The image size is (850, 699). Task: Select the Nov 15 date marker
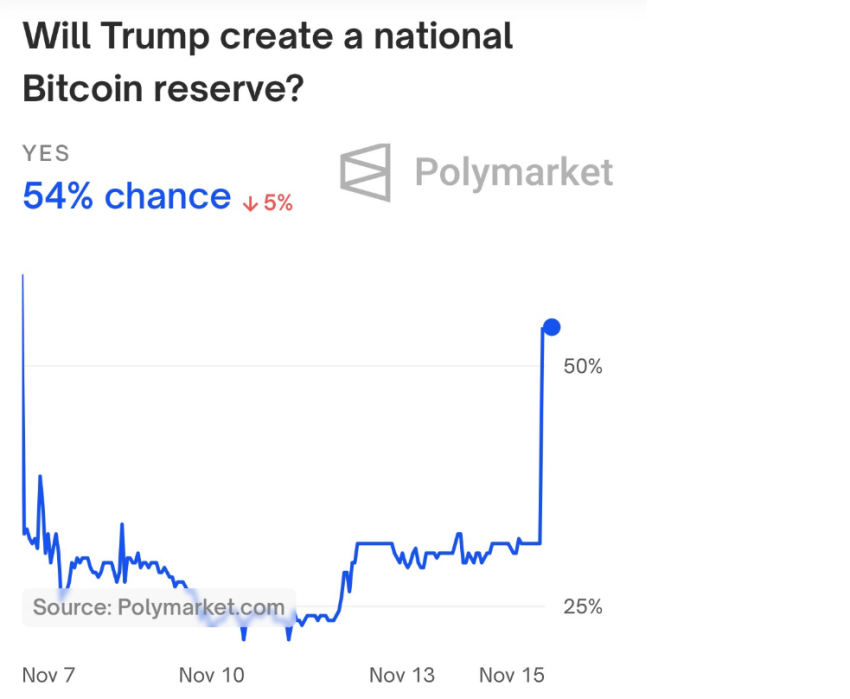[x=511, y=675]
